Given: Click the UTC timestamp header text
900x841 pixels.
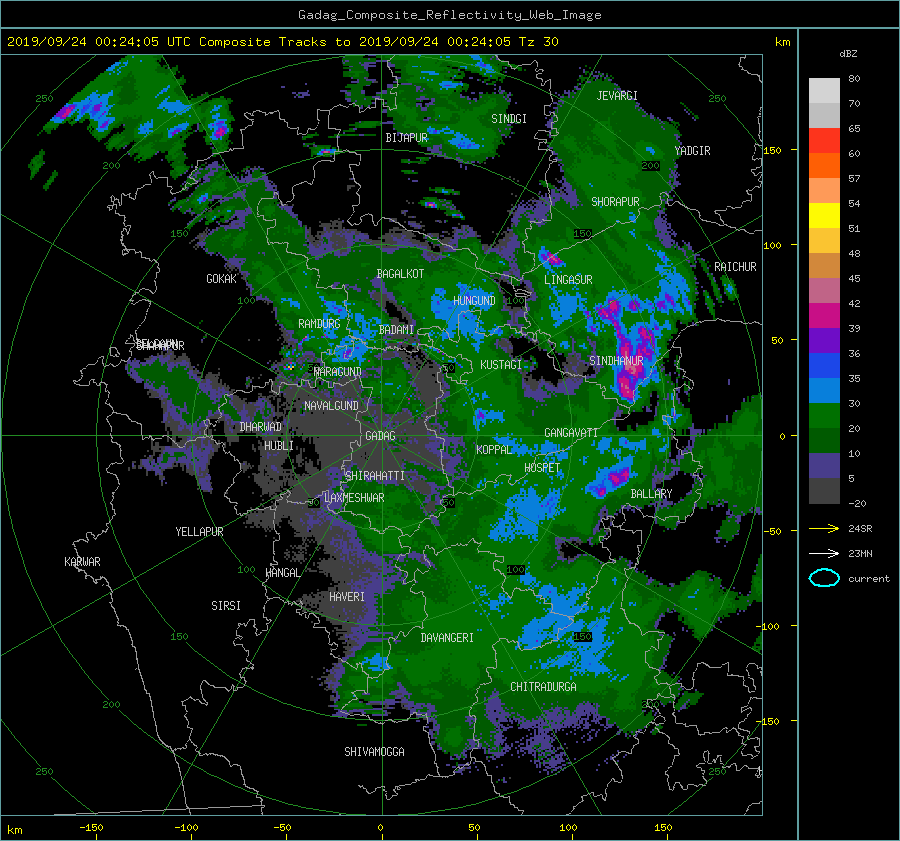Looking at the screenshot, I should [x=282, y=42].
